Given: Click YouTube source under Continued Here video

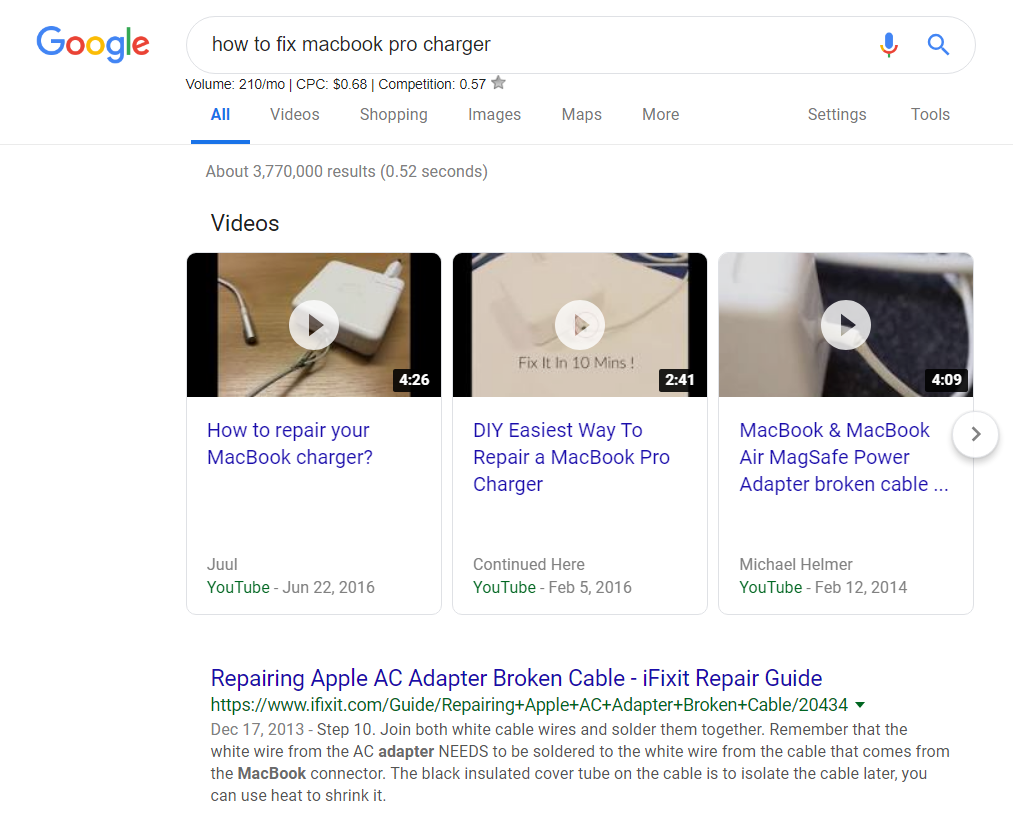Looking at the screenshot, I should coord(504,587).
